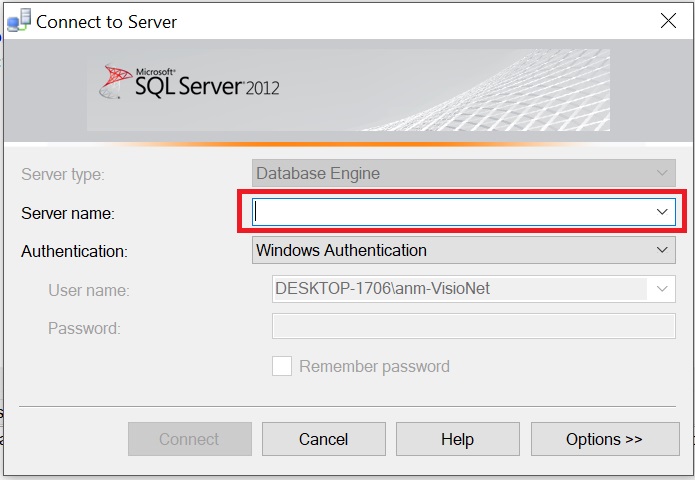Screen dimensions: 695x480
Task: Click the Server name label
Action: pyautogui.click(x=68, y=213)
